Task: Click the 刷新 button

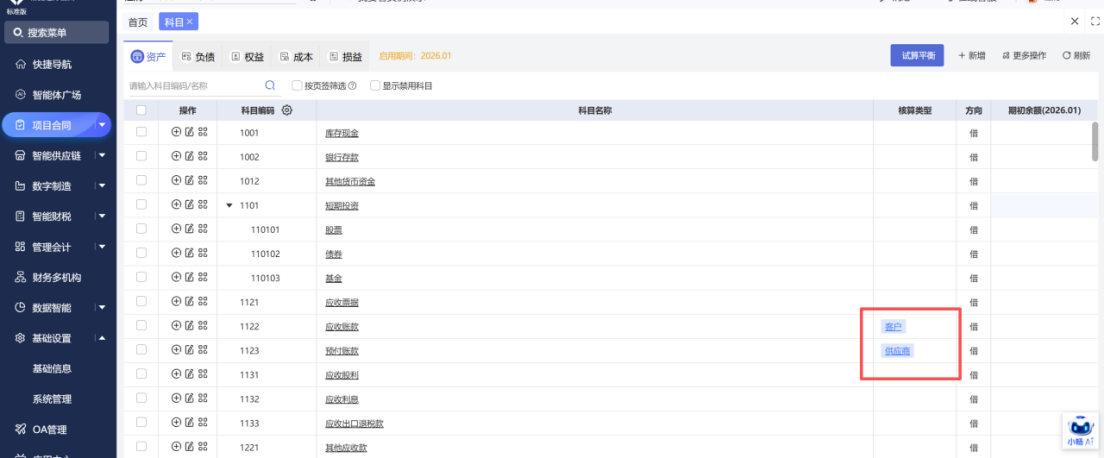Action: (1077, 56)
